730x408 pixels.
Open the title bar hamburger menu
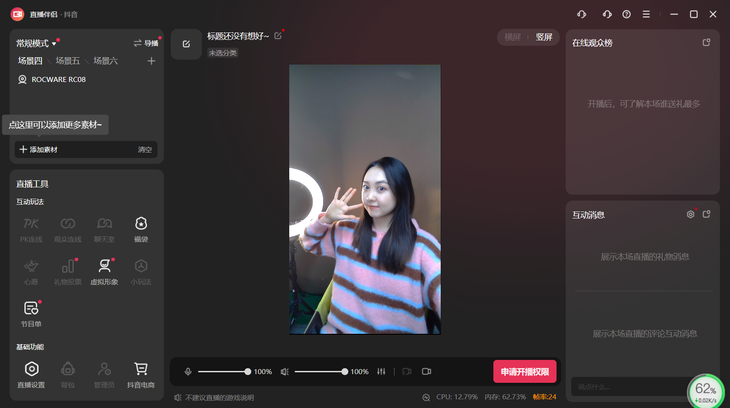(646, 14)
